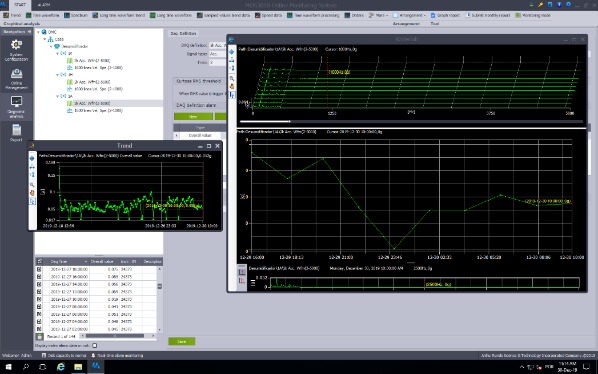Click the vertical scrollbar thumb of data table

159,286
